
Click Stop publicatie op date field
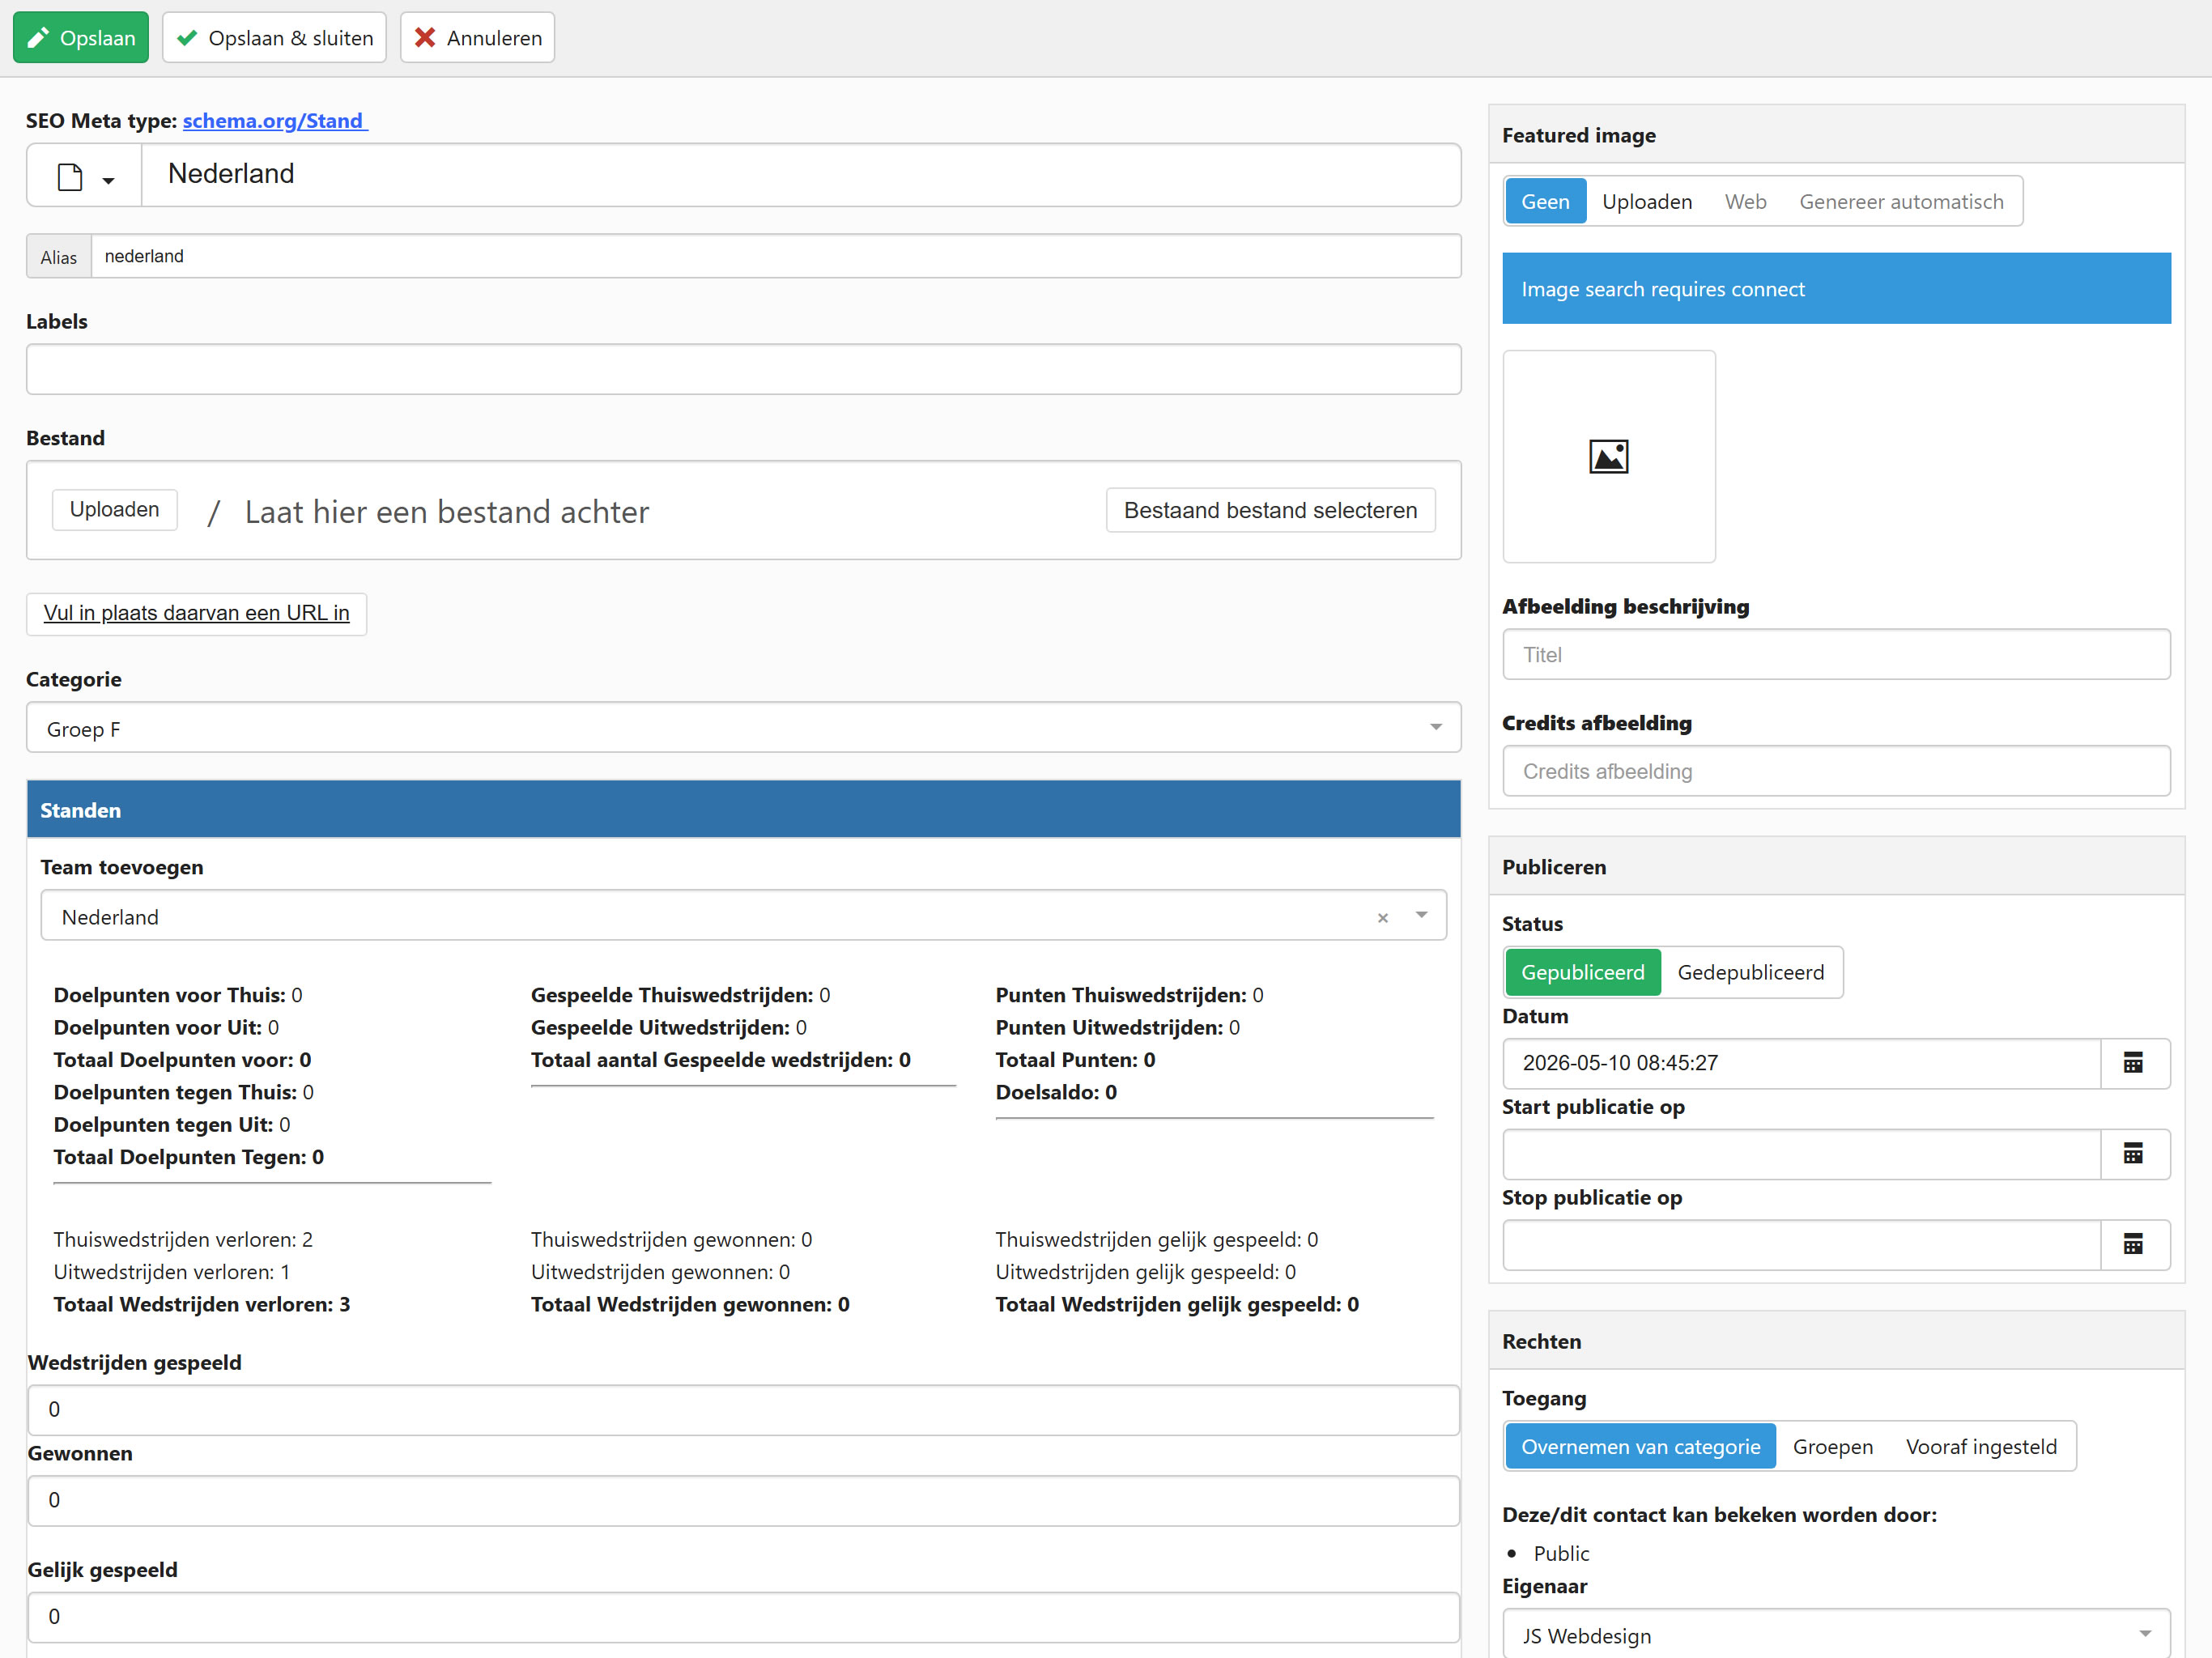pyautogui.click(x=1801, y=1244)
